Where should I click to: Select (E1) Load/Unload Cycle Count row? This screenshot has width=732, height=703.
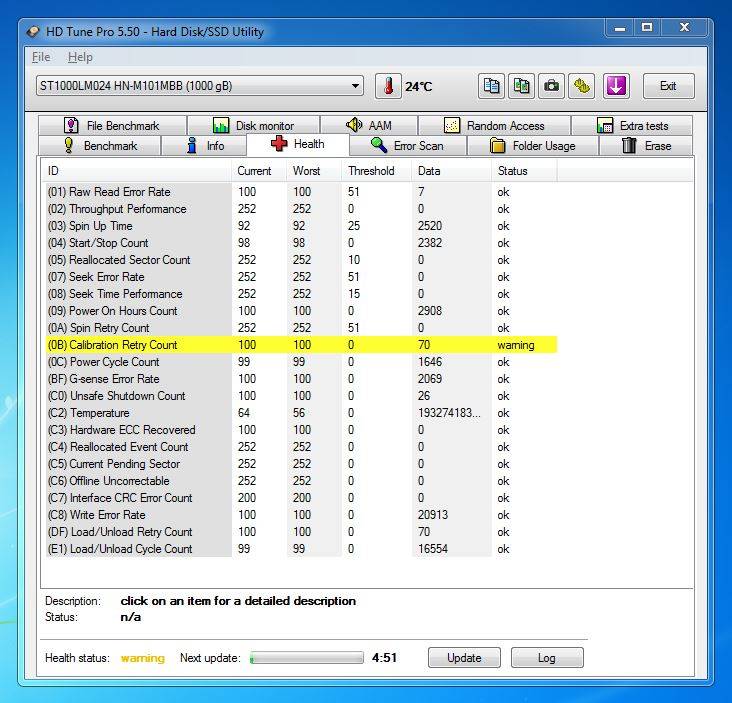pos(301,549)
